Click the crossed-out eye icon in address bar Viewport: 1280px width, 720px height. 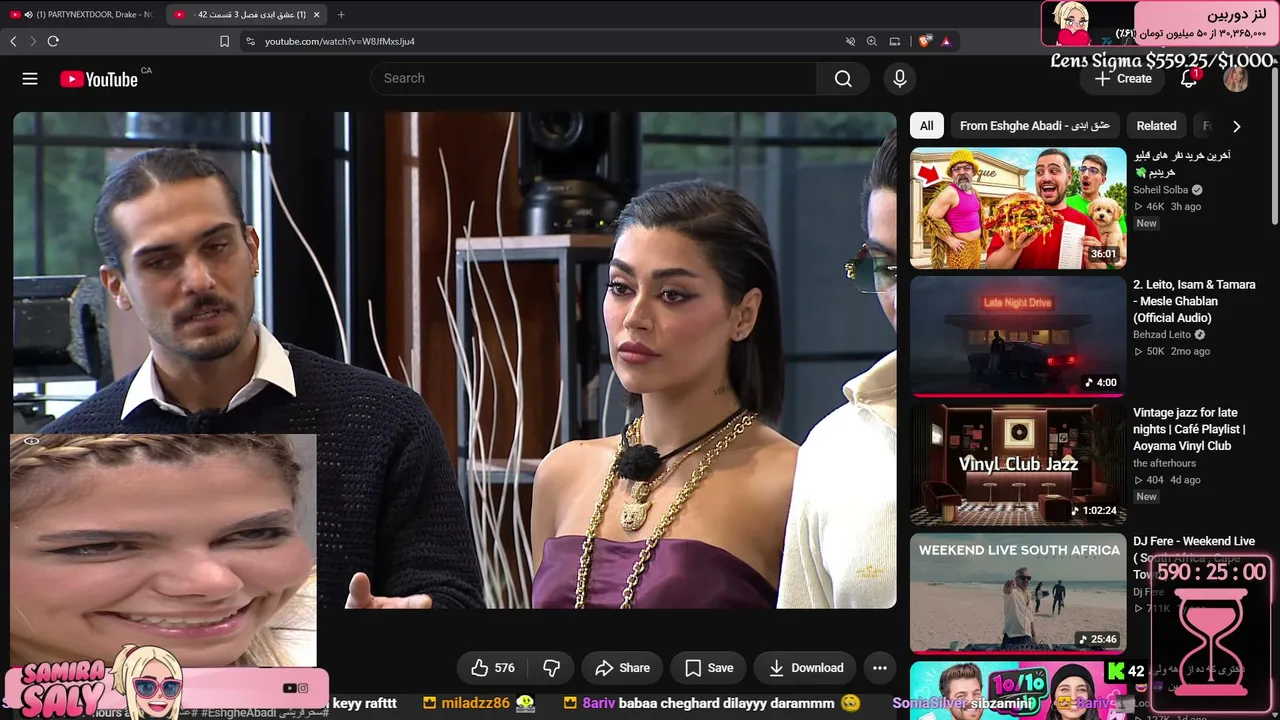[x=850, y=41]
